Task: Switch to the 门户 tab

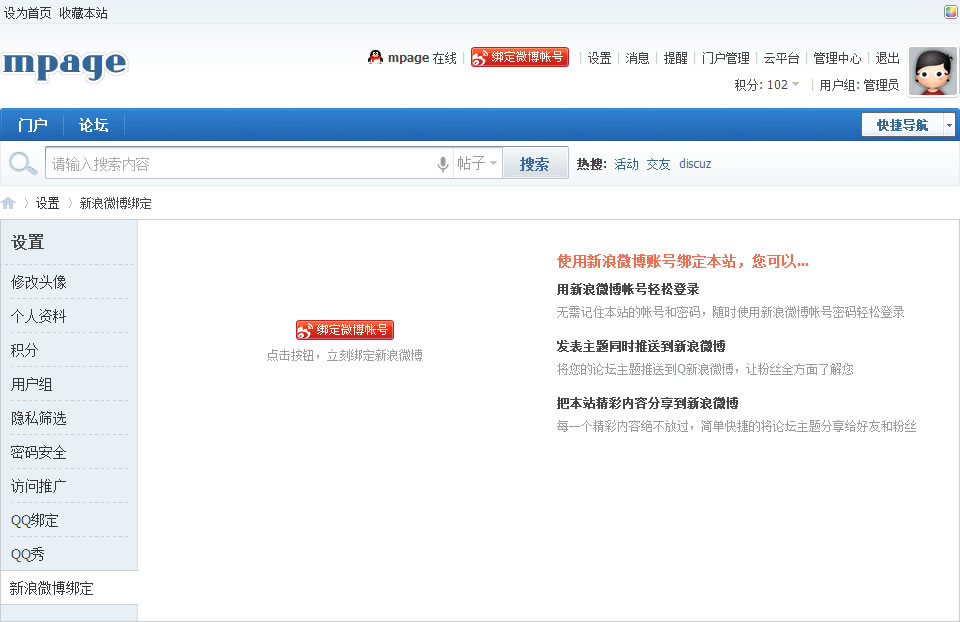Action: pos(33,124)
